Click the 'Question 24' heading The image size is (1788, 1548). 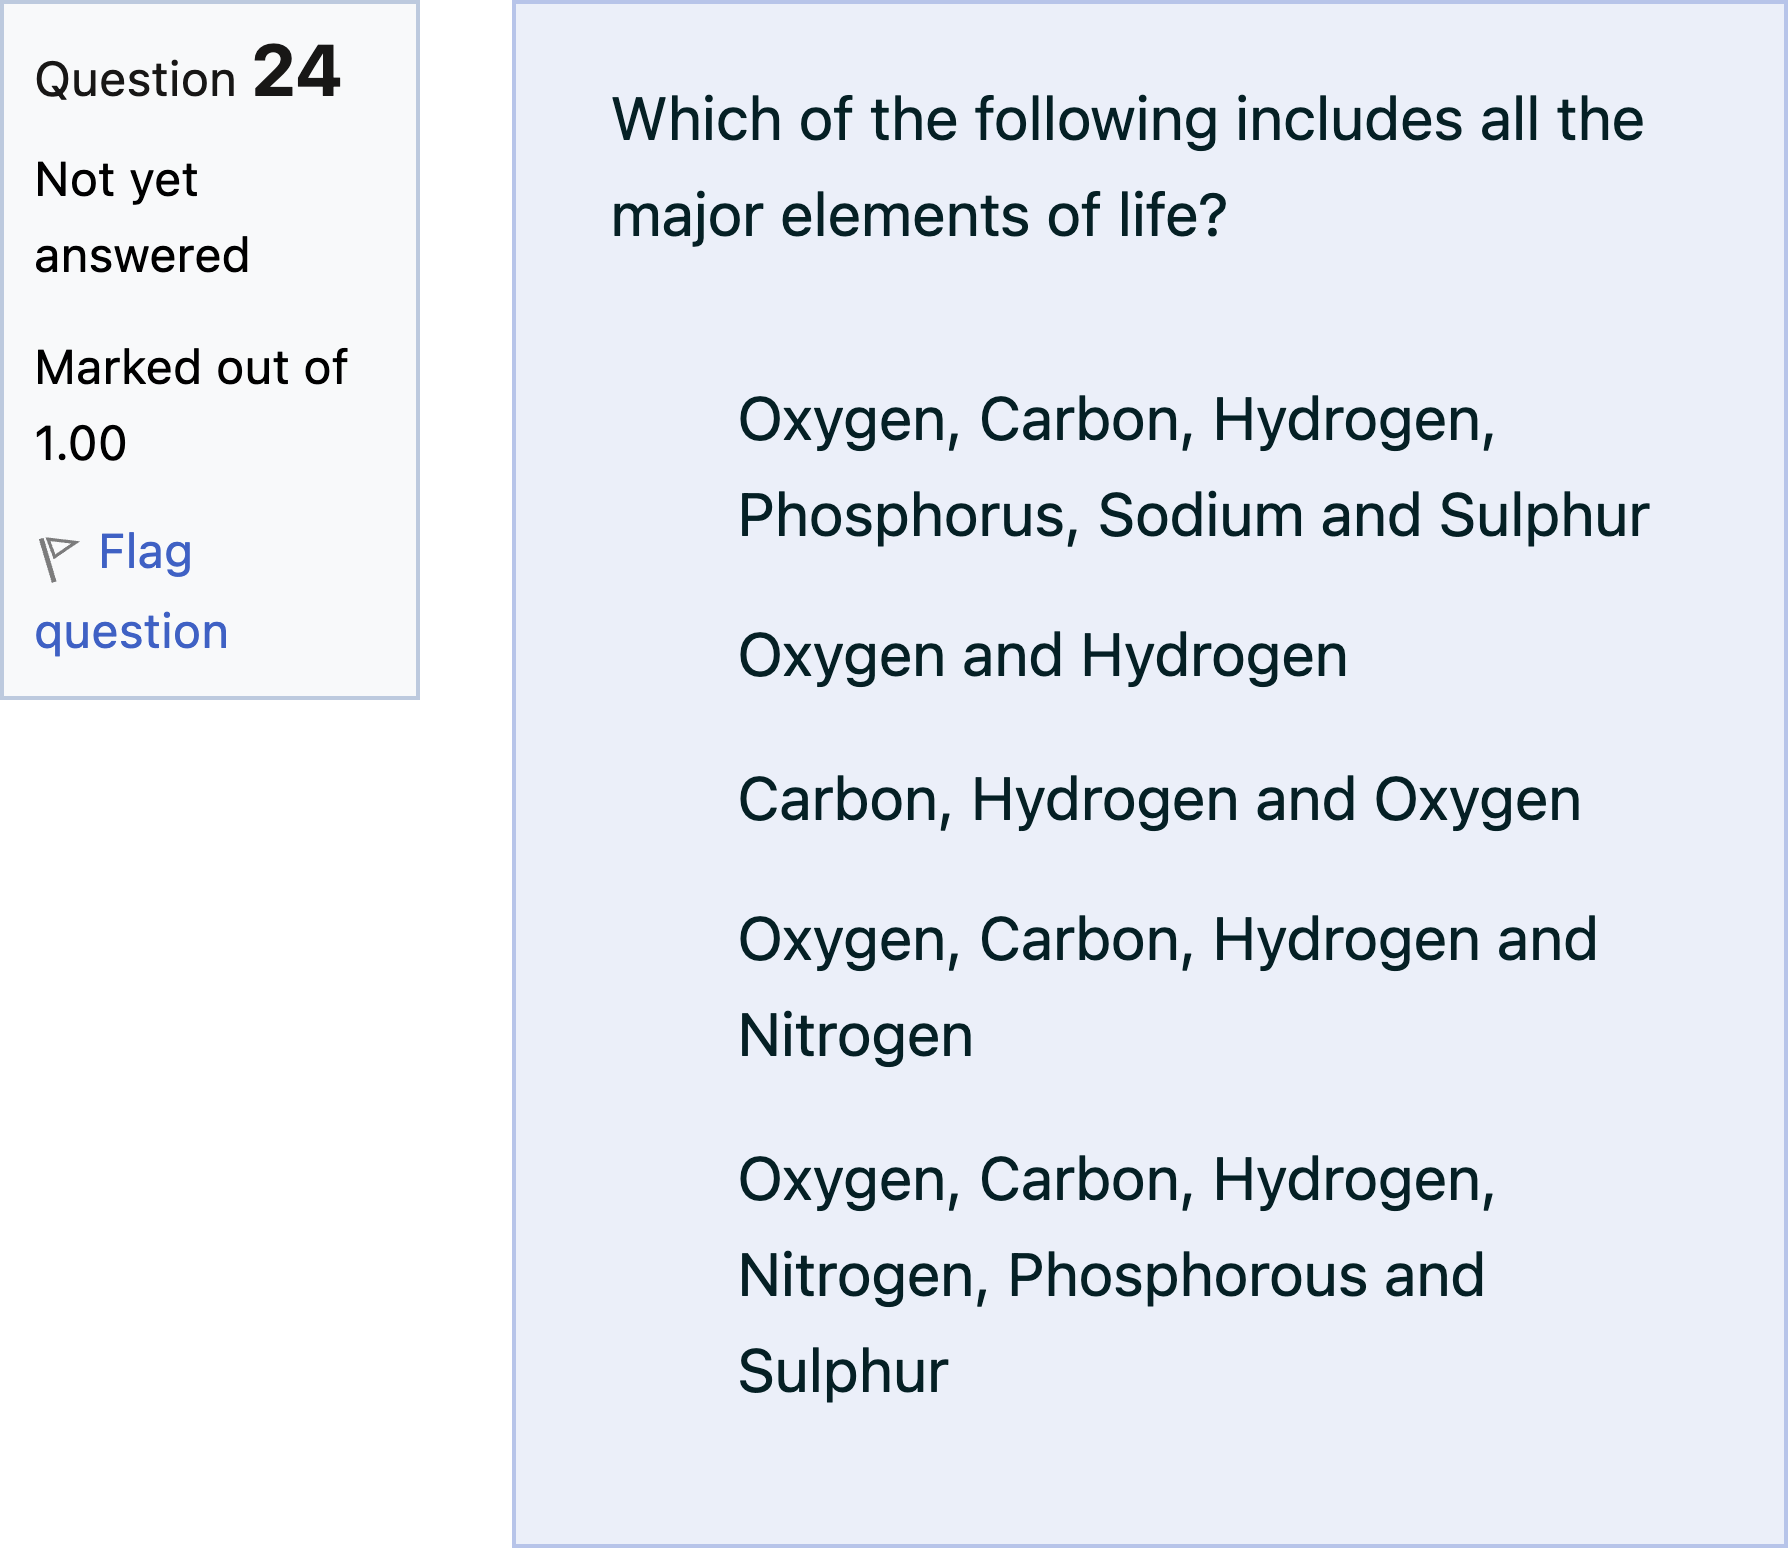[x=187, y=75]
